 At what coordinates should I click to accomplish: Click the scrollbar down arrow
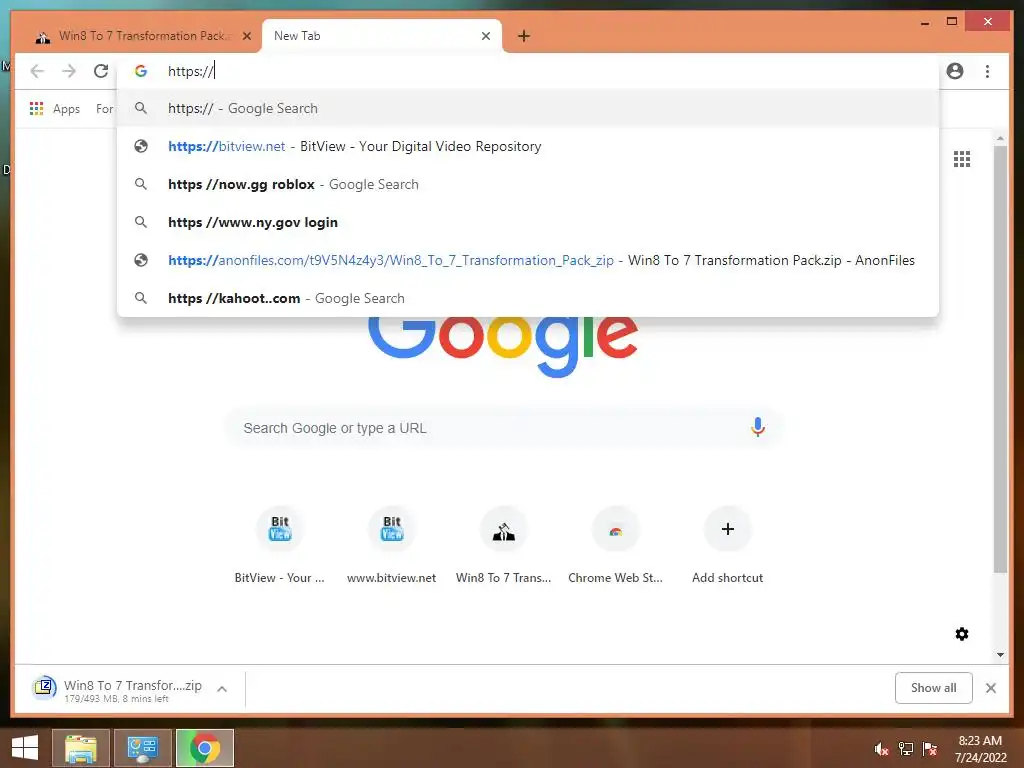pos(1000,654)
